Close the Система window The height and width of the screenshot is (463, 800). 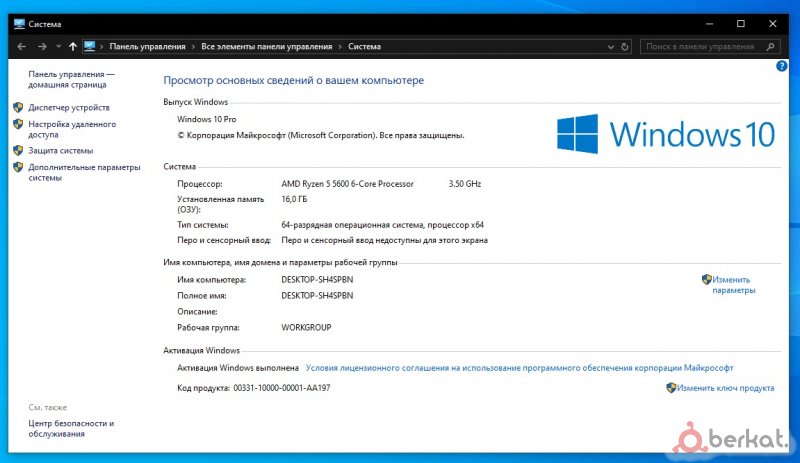[x=772, y=24]
